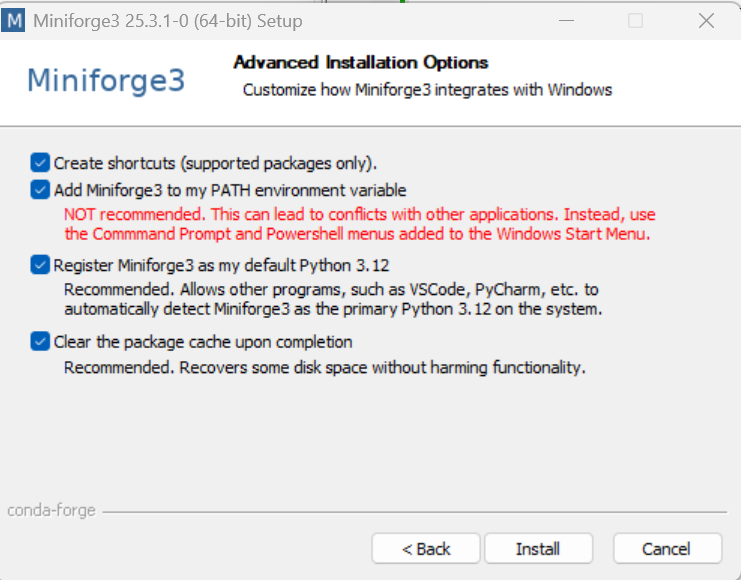Viewport: 741px width, 580px height.
Task: Cancel the Miniforge3 installation
Action: [667, 549]
